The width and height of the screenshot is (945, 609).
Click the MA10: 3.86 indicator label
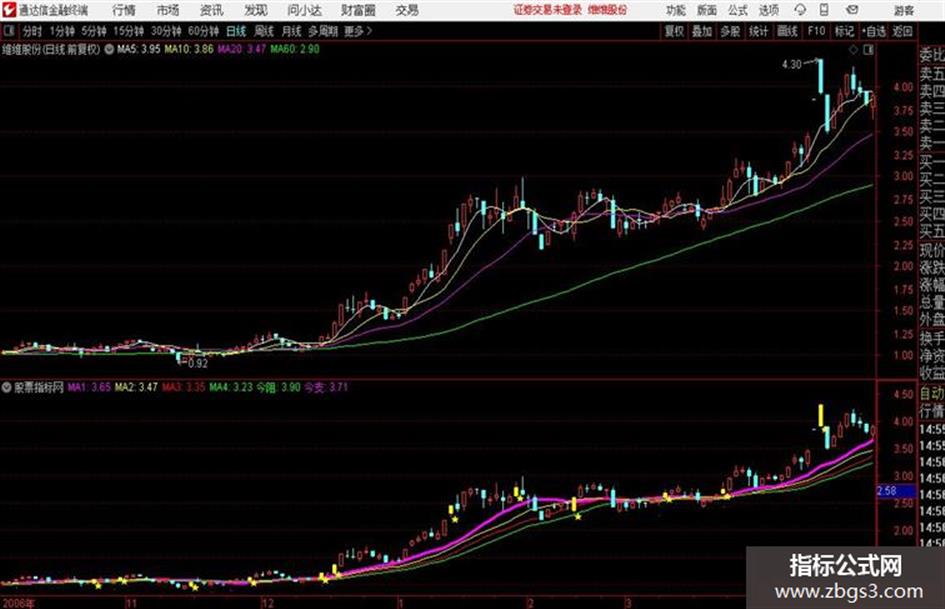189,49
